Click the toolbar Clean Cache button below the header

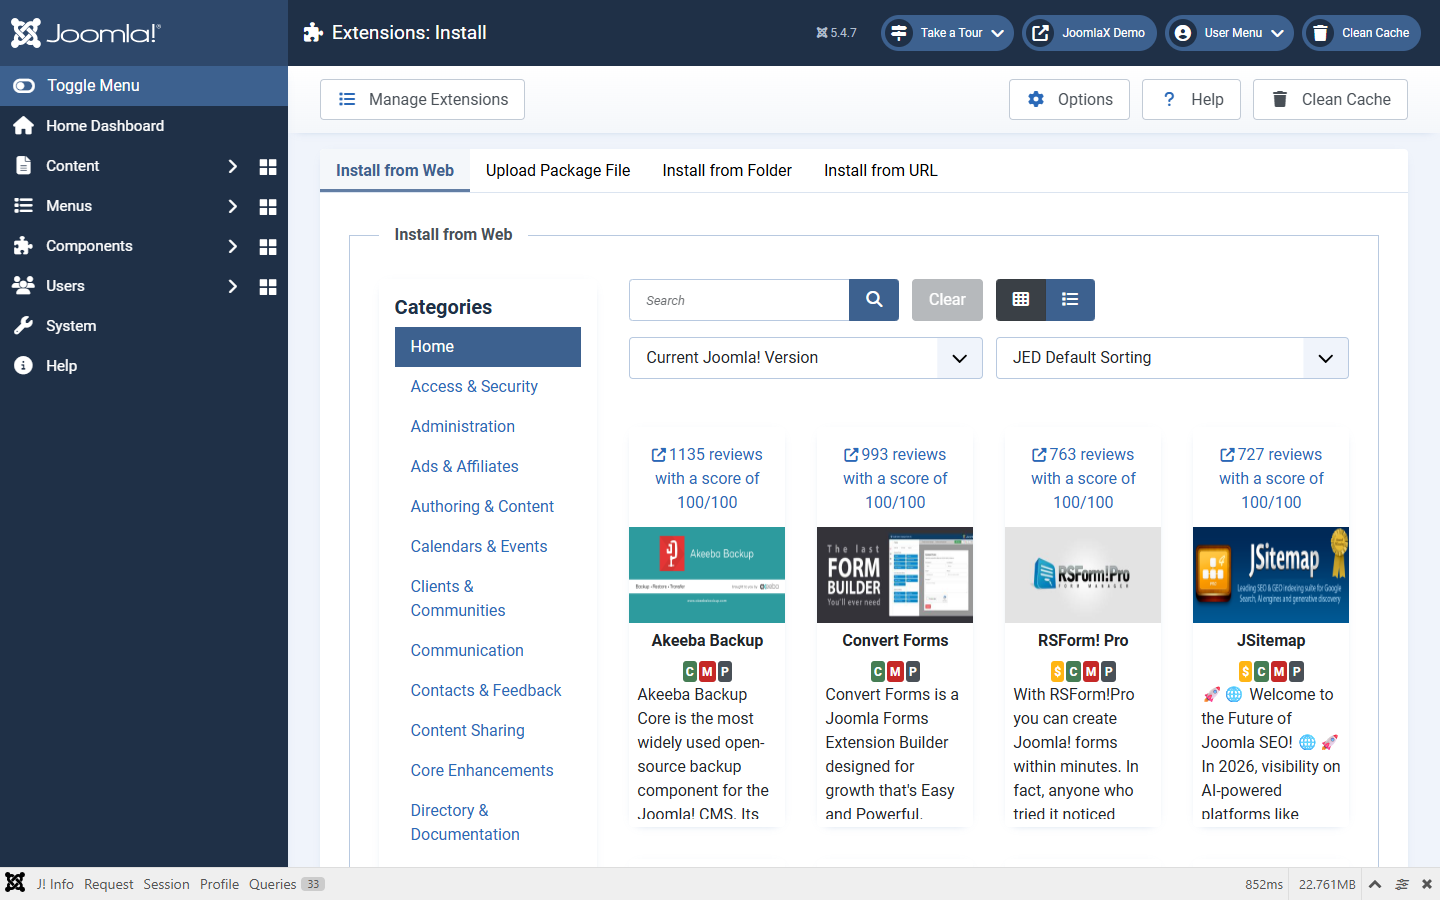pyautogui.click(x=1330, y=100)
